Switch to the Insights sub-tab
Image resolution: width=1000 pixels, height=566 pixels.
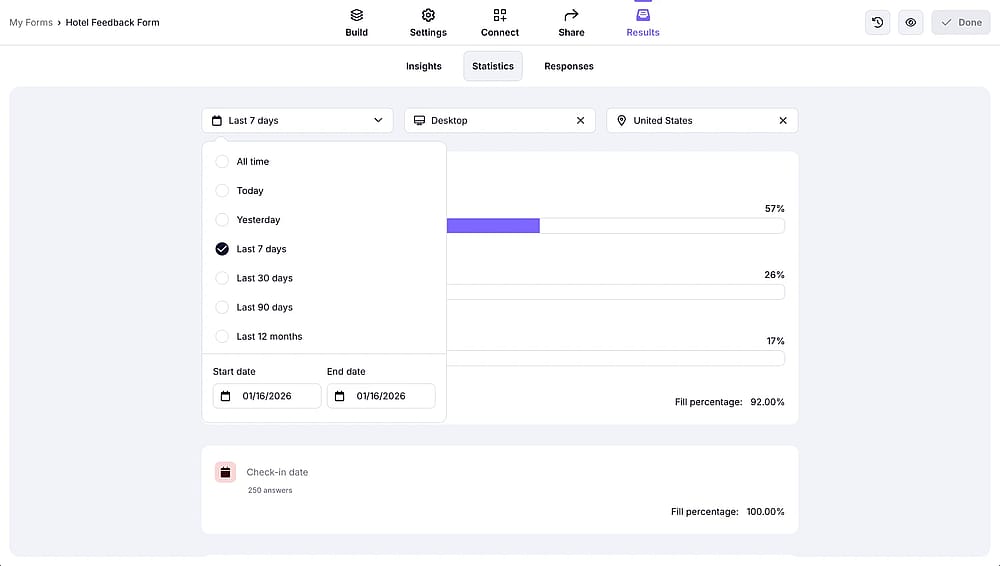(x=423, y=66)
